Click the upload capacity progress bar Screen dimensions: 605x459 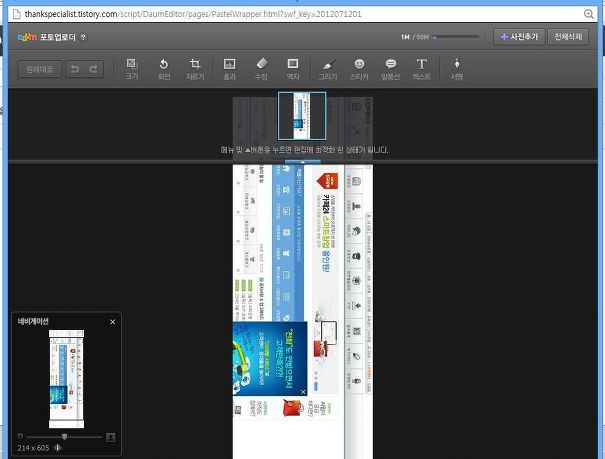(456, 37)
